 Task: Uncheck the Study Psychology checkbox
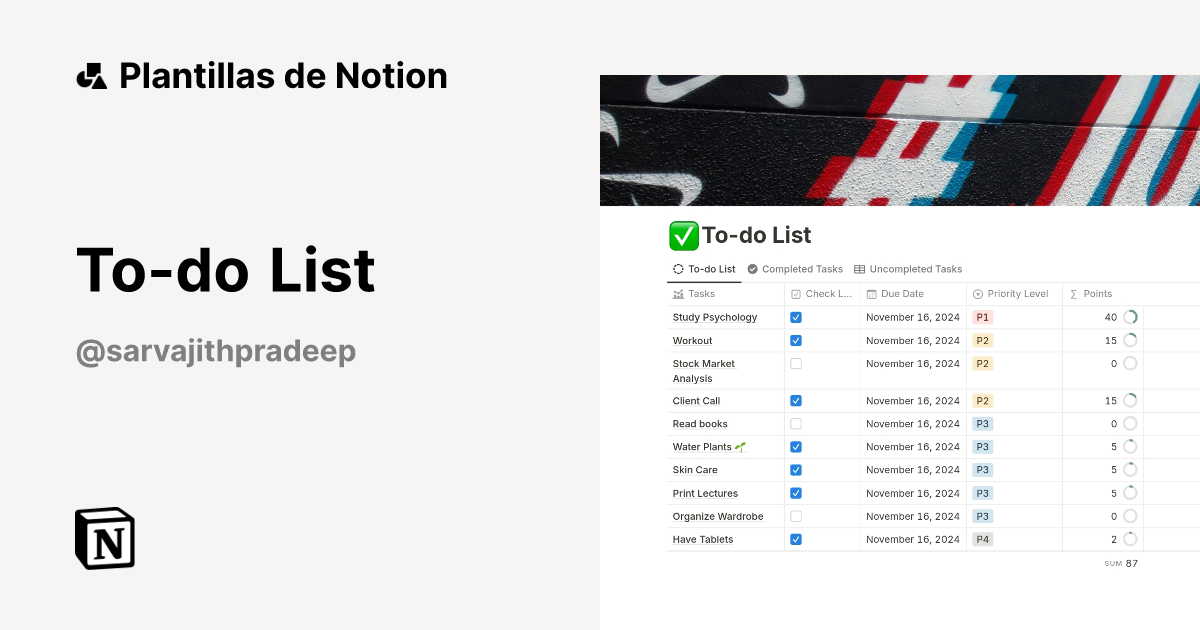[795, 317]
